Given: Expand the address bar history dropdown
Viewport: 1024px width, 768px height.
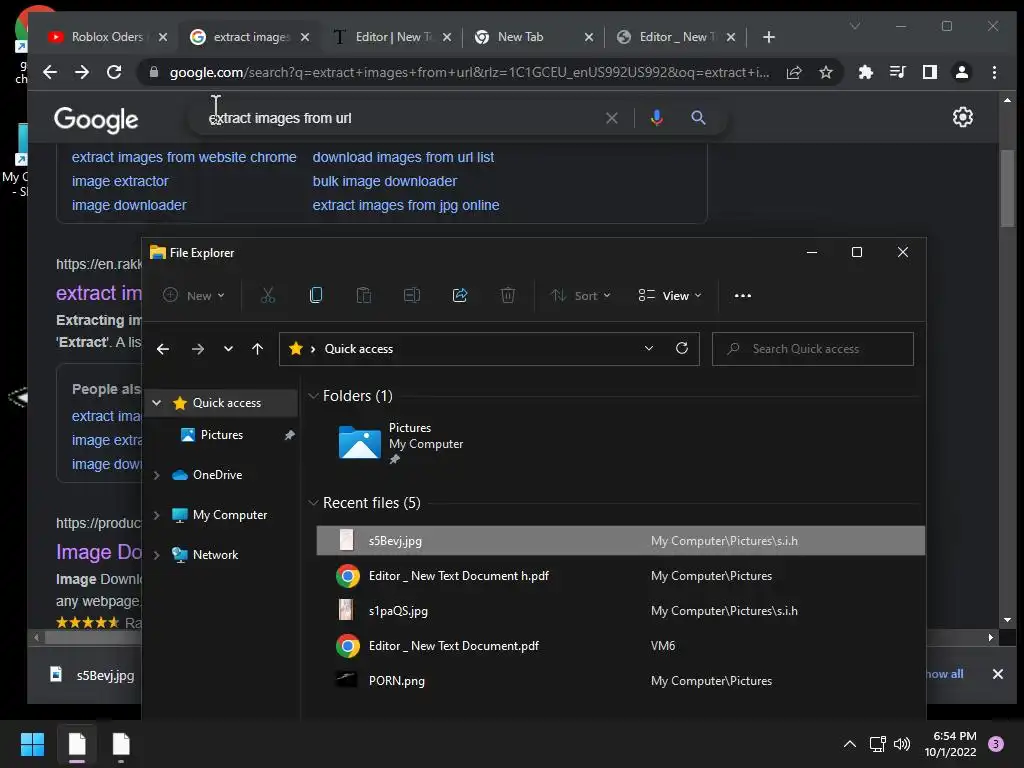Looking at the screenshot, I should (648, 348).
